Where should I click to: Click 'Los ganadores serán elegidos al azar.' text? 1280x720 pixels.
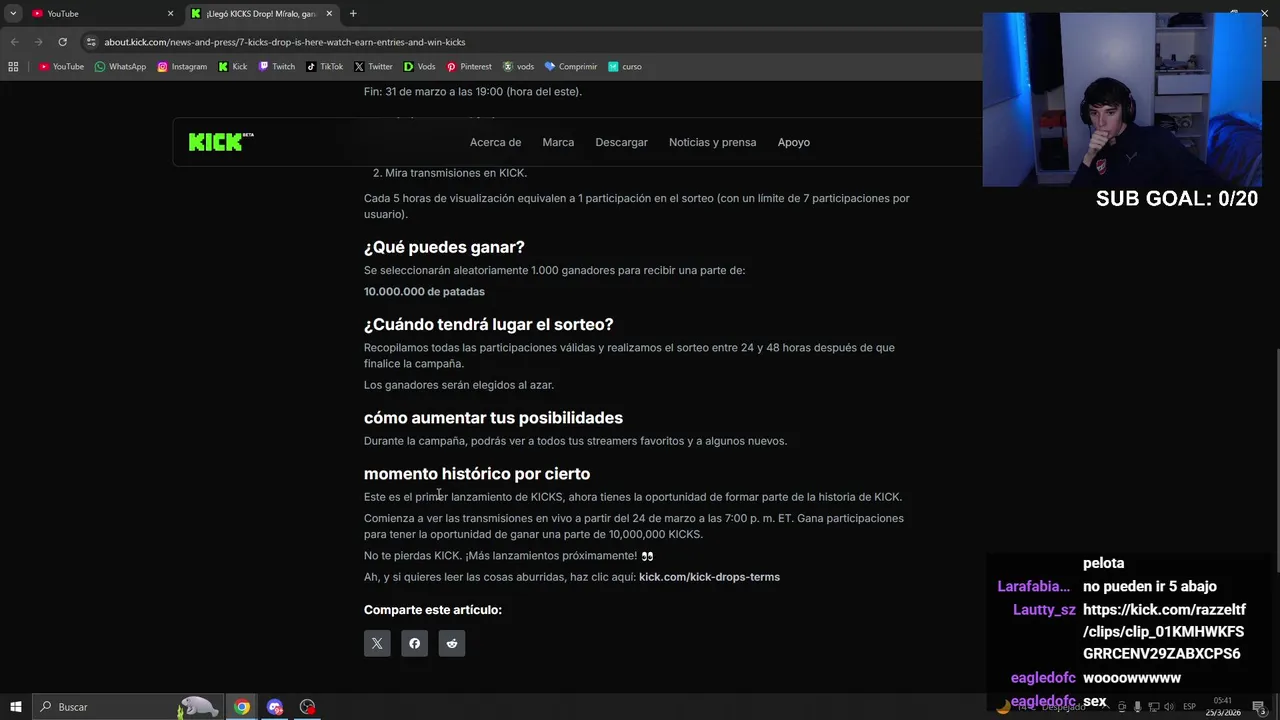pyautogui.click(x=459, y=385)
